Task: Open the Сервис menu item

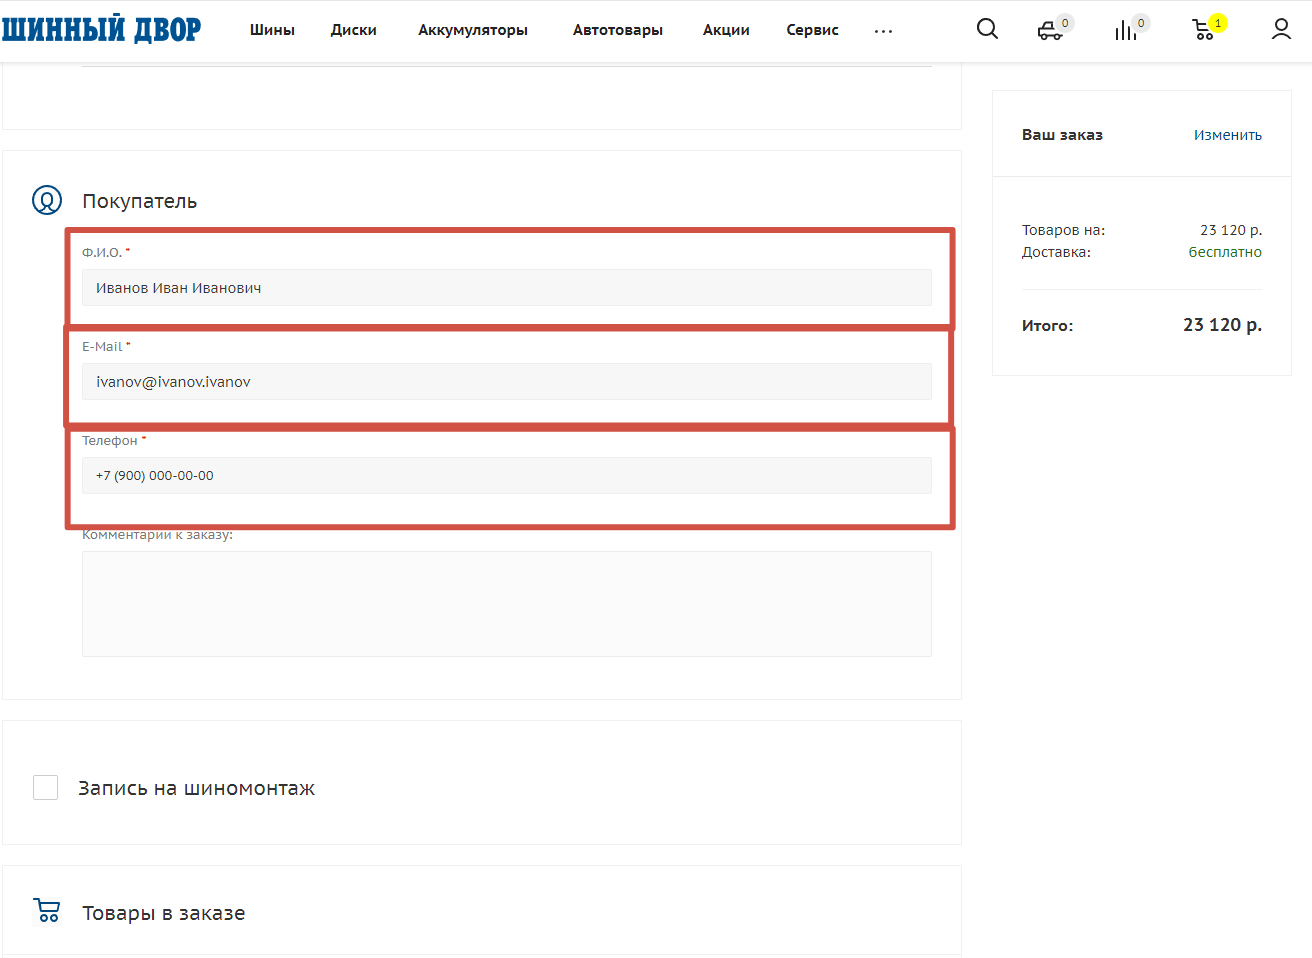Action: point(812,30)
